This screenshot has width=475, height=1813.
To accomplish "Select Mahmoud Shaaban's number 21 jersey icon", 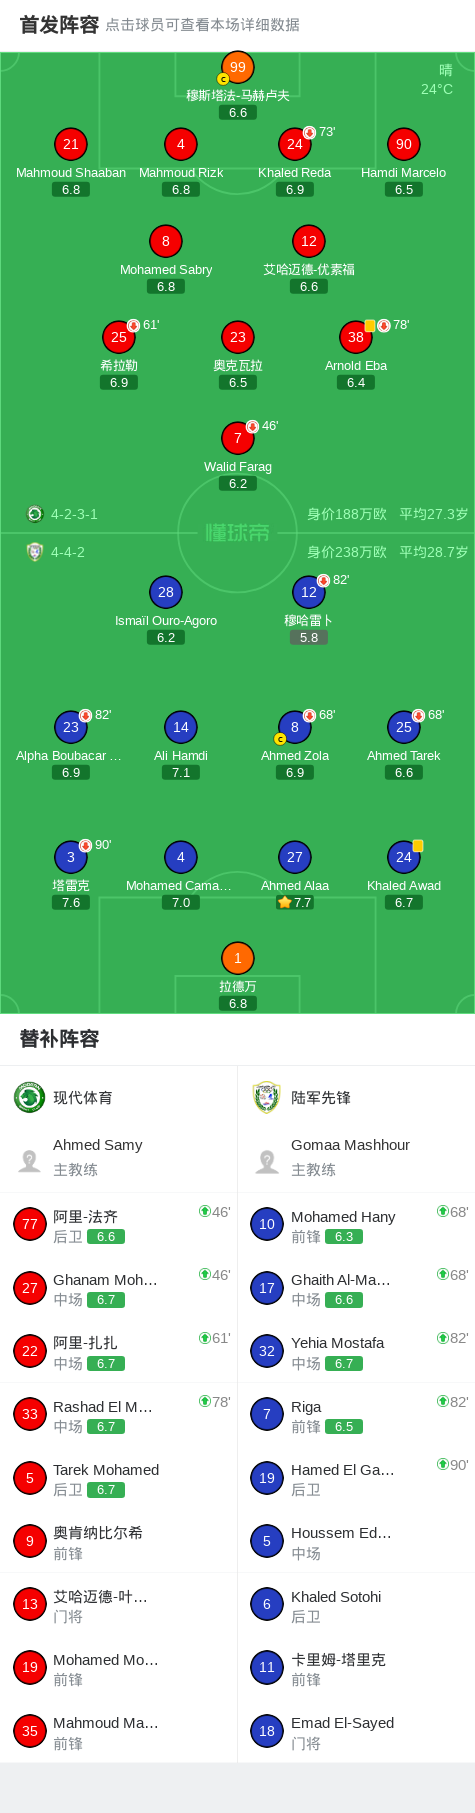I will tap(71, 144).
